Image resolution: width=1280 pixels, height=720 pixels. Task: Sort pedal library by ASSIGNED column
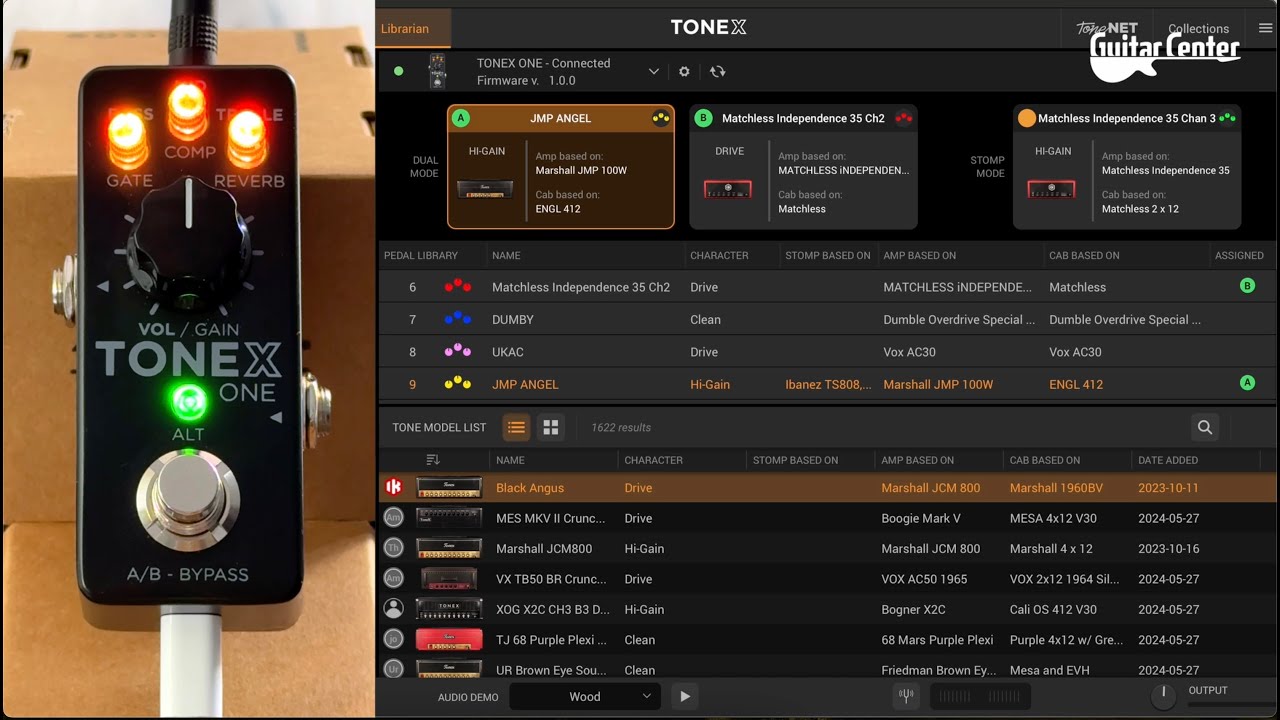click(1239, 255)
